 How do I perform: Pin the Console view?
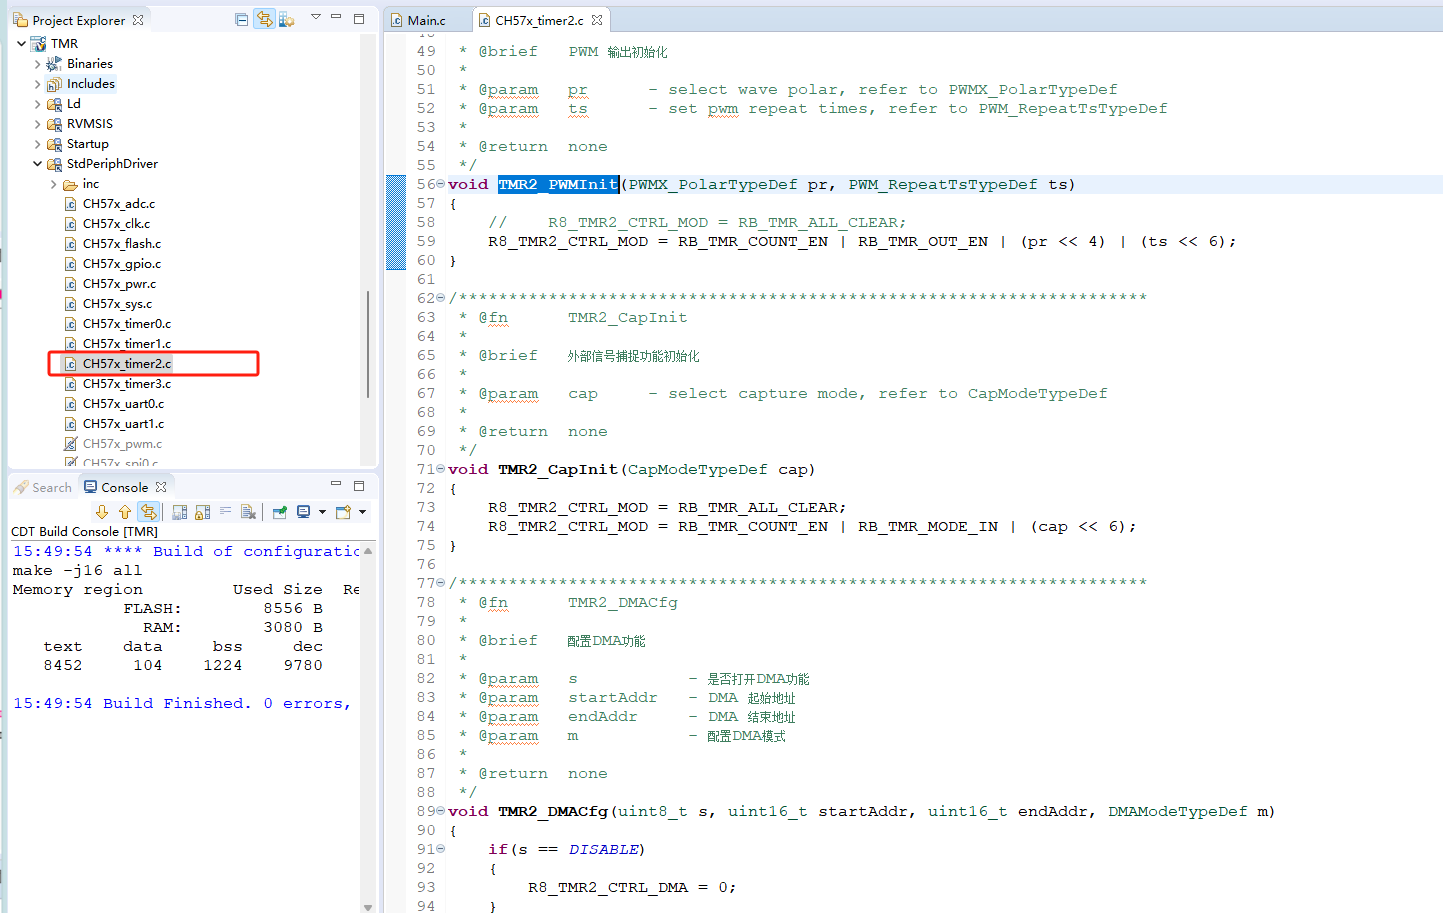(x=280, y=512)
